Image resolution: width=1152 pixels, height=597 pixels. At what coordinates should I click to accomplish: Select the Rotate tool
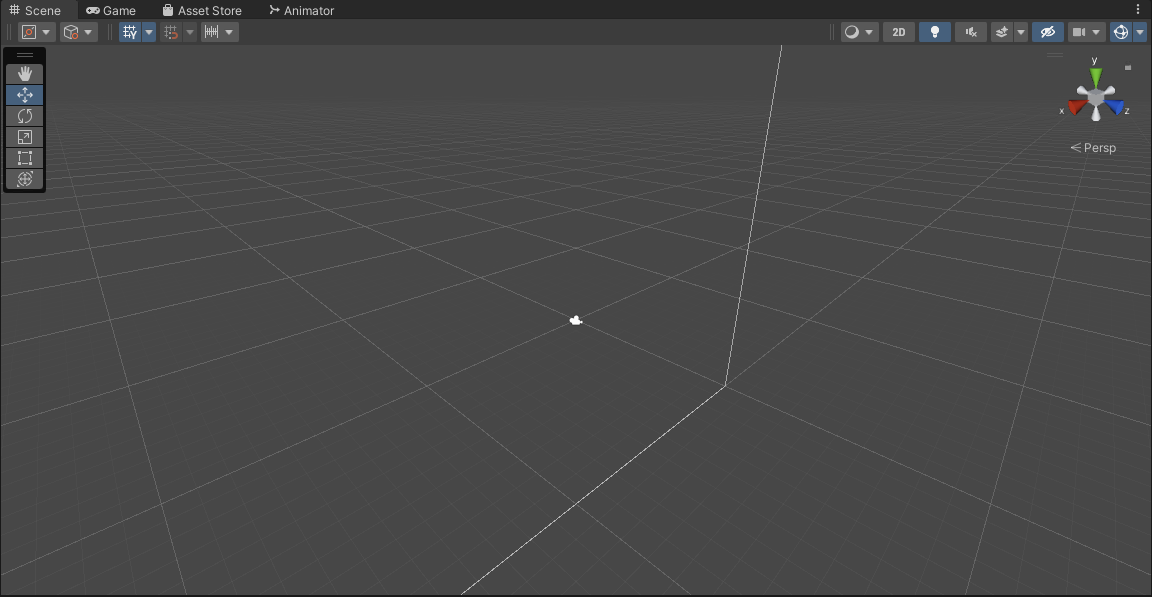[x=24, y=116]
